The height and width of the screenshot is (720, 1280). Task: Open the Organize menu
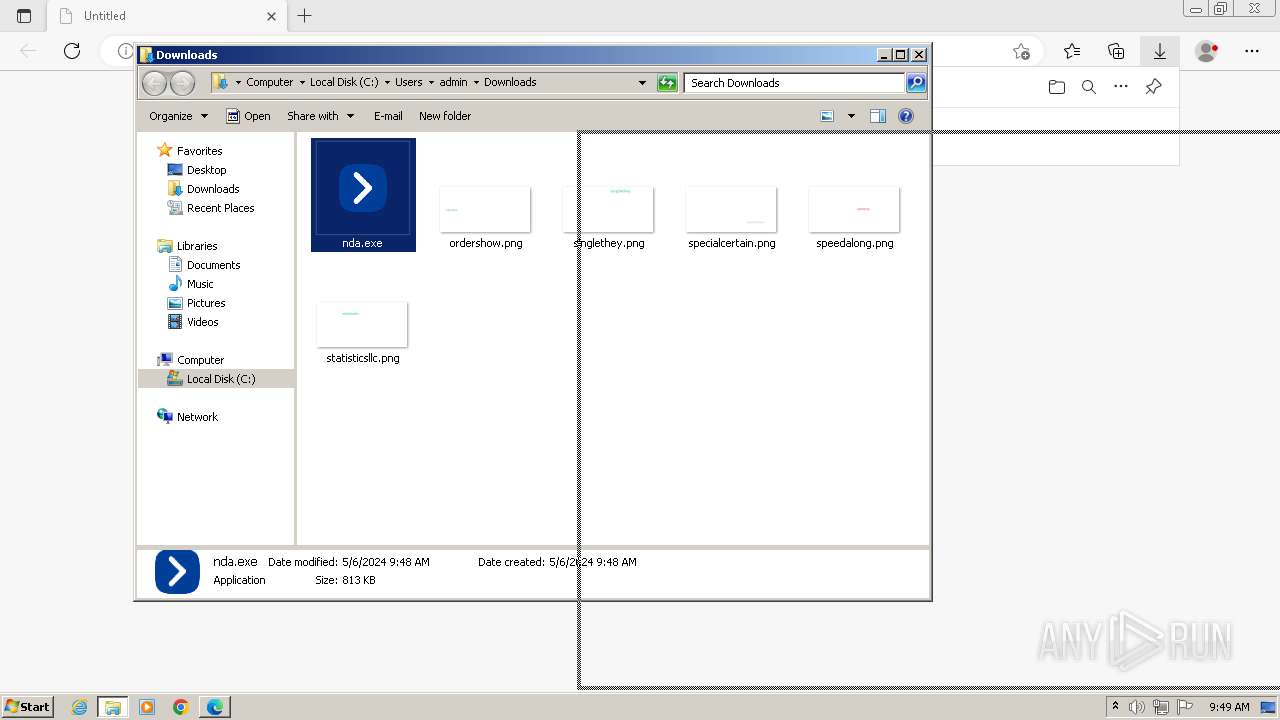click(178, 116)
